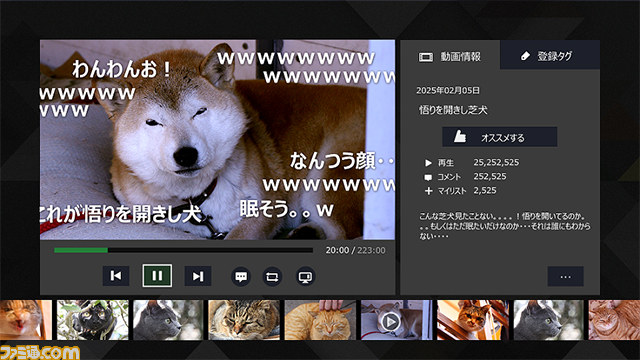This screenshot has width=640, height=360.
Task: Toggle repeat playback icon
Action: coord(272,277)
